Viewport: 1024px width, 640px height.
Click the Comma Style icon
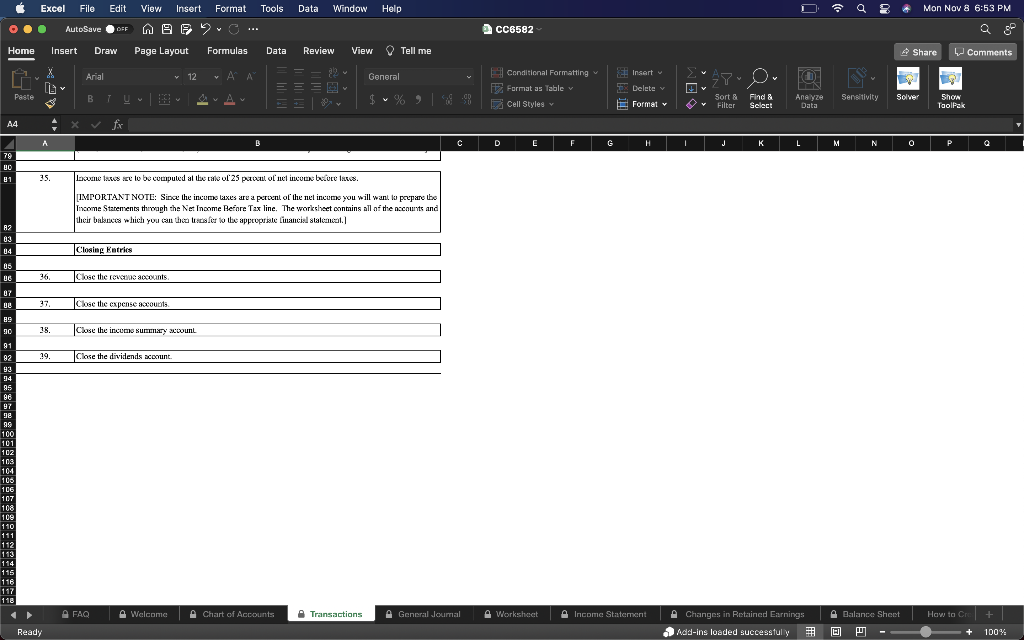point(418,100)
